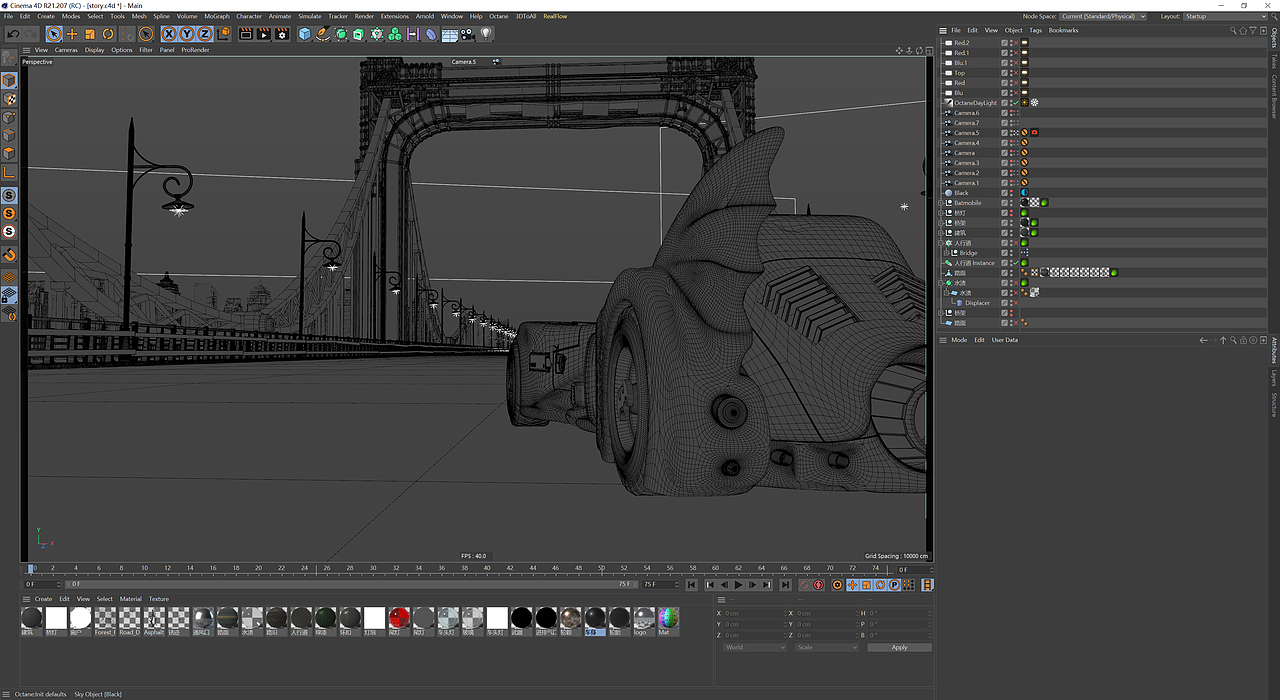The image size is (1280, 700).
Task: Open Material Manager Create menu
Action: pos(43,599)
